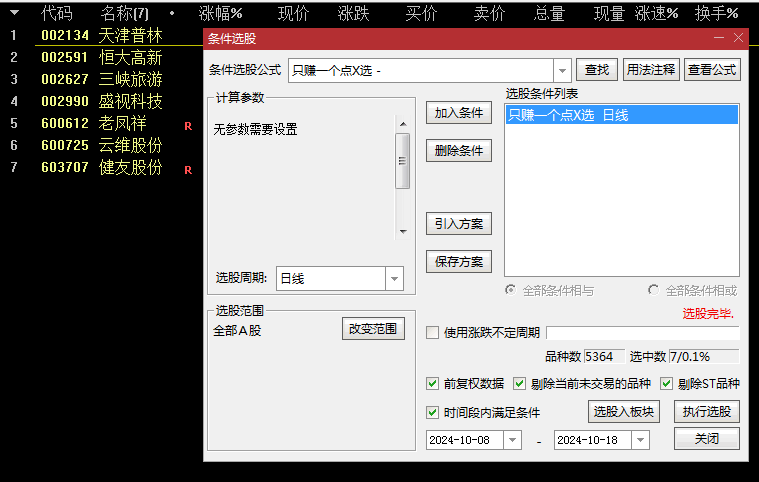759x482 pixels.
Task: Click the R marker beside 健友股份
Action: tap(188, 170)
